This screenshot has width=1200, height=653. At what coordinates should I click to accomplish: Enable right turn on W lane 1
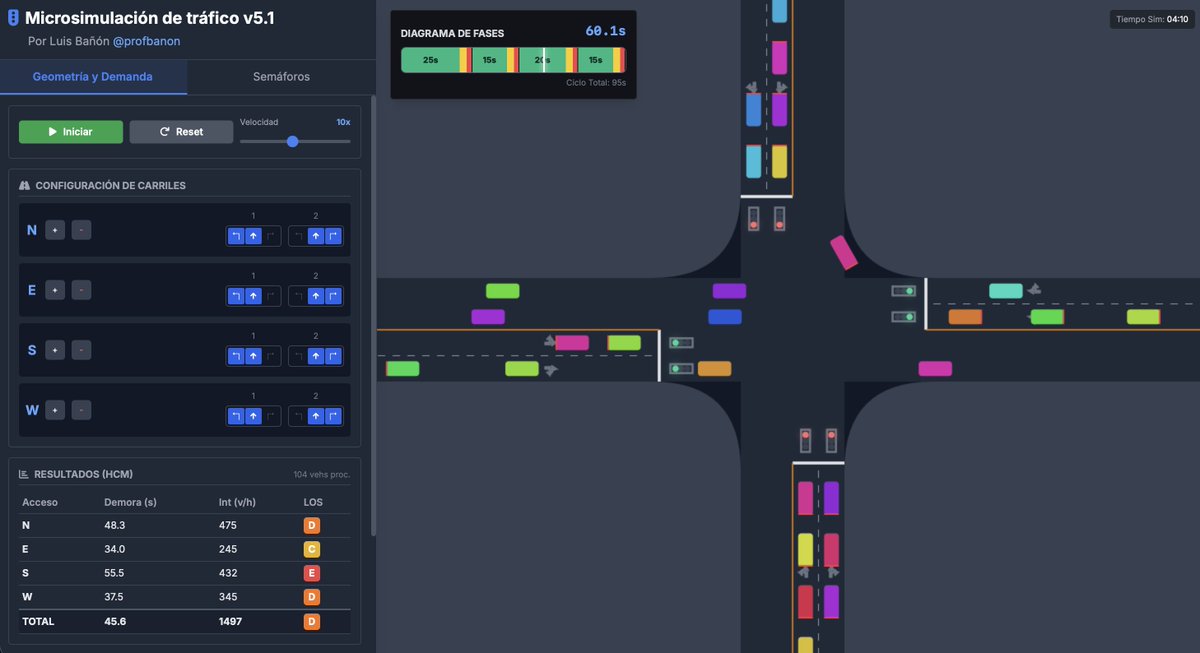tap(270, 416)
